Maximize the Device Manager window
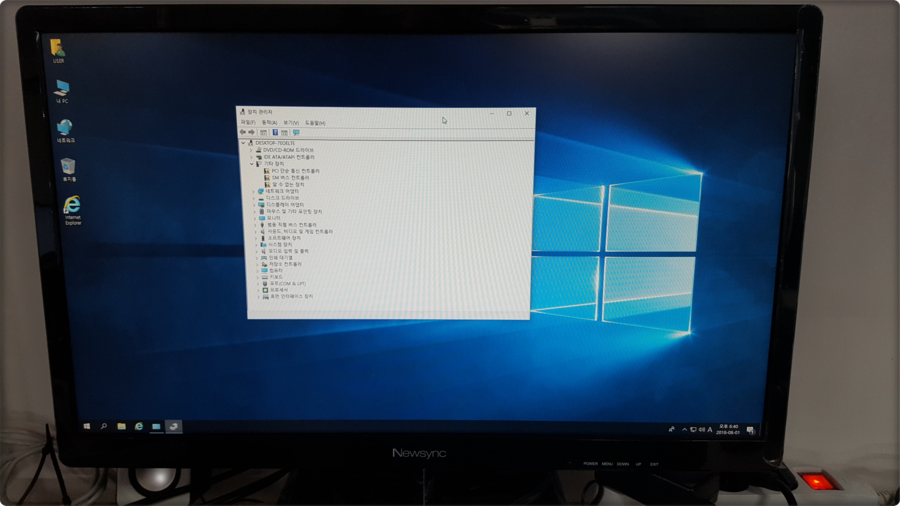This screenshot has height=506, width=900. pos(509,114)
